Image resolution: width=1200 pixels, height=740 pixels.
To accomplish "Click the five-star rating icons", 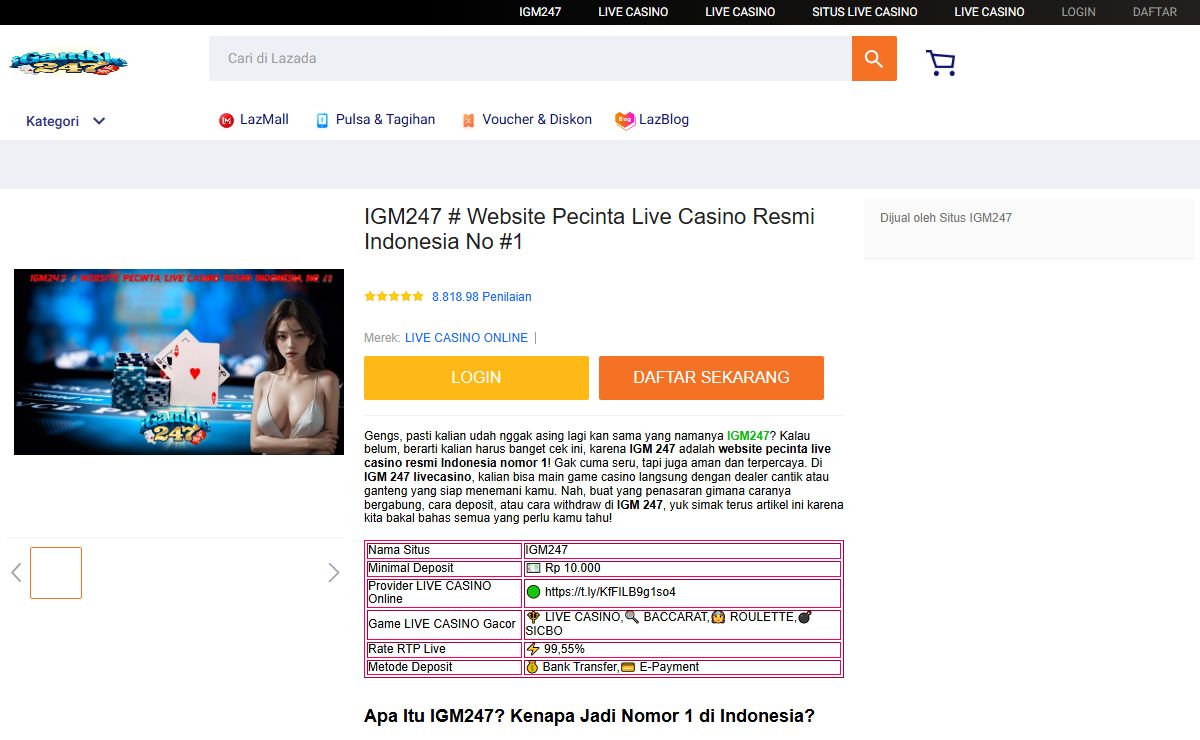I will 394,297.
